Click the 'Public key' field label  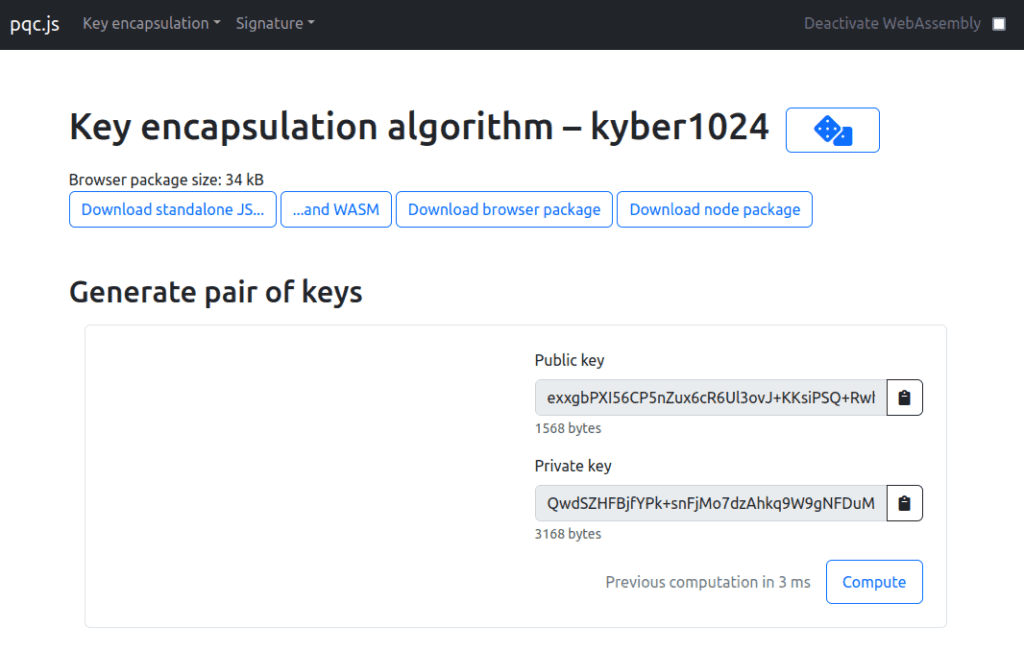[569, 360]
